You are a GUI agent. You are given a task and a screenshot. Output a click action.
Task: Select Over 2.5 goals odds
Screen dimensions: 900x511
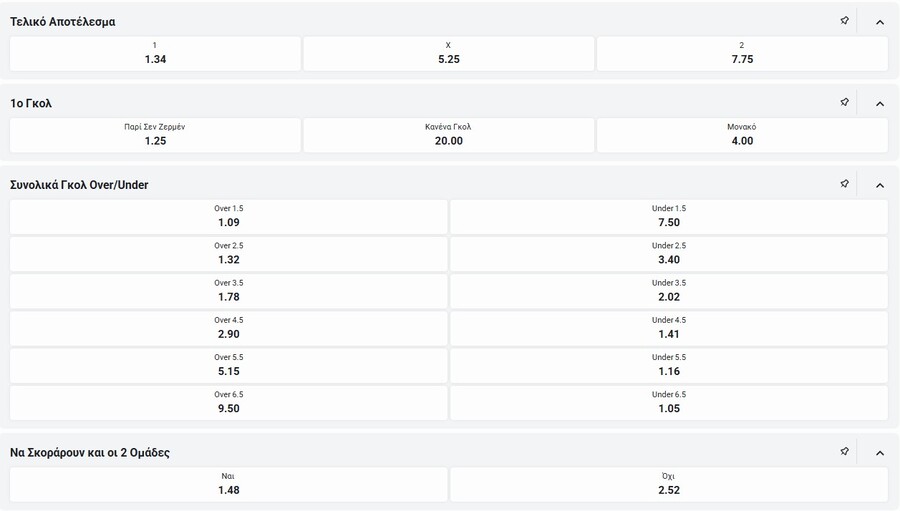pos(229,253)
